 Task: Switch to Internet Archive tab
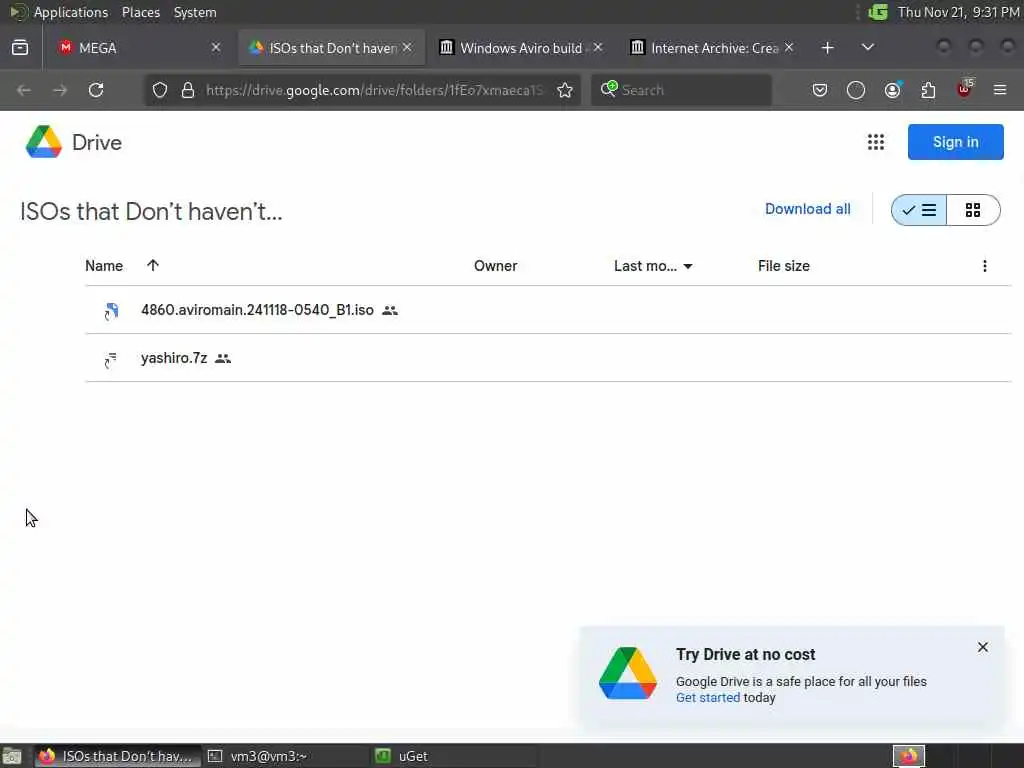[x=712, y=48]
